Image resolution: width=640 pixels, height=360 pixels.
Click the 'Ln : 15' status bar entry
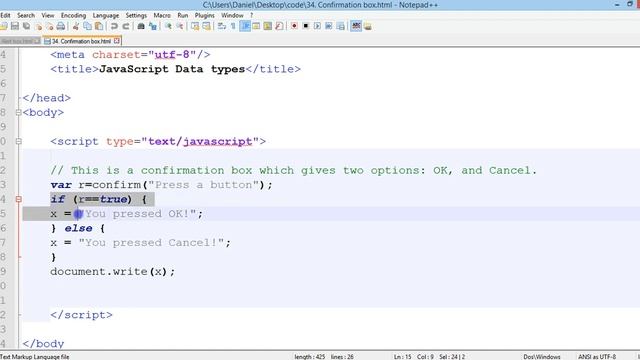[x=402, y=357]
